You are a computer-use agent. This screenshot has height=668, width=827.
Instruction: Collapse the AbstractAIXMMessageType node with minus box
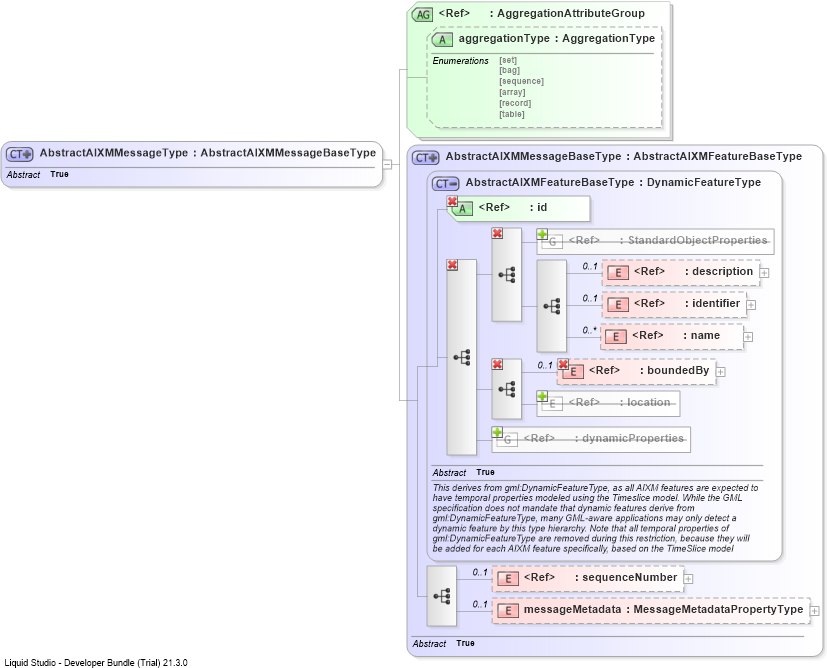point(387,164)
